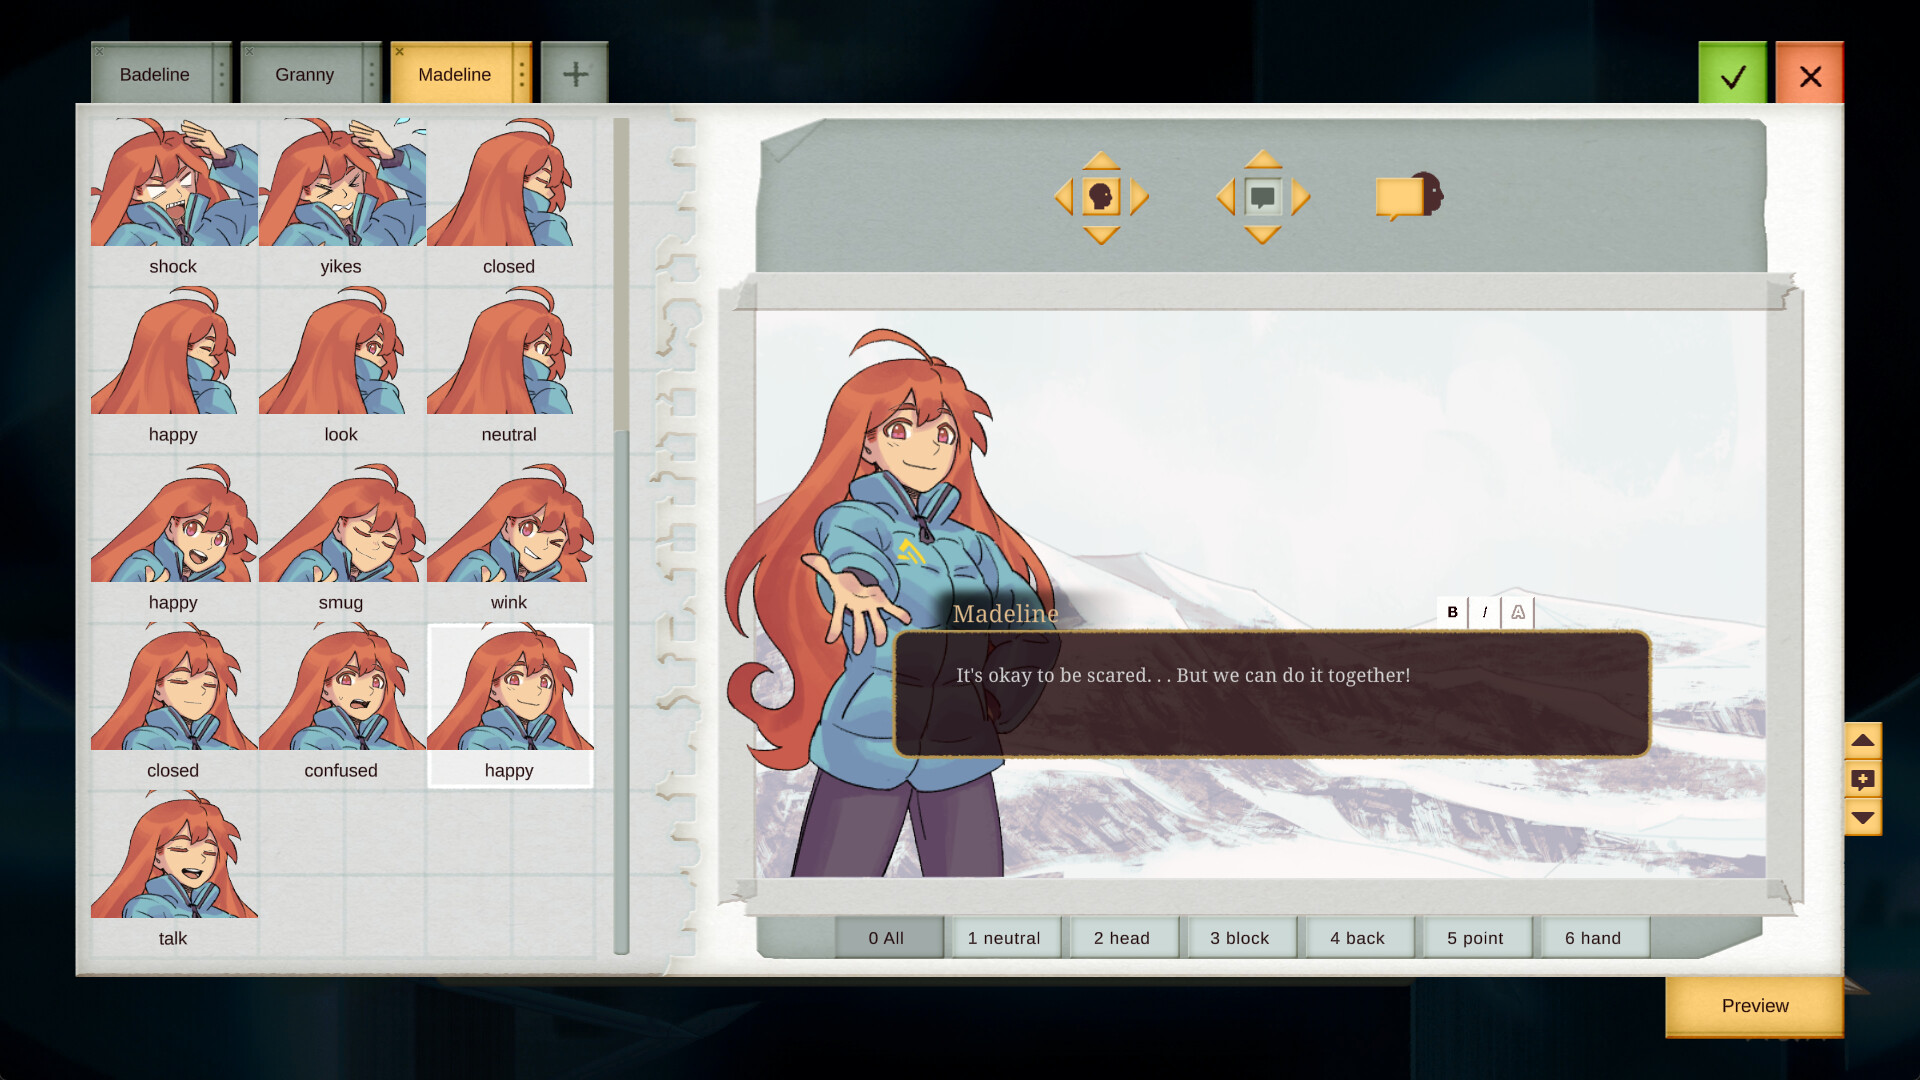The image size is (1920, 1080).
Task: Open the Badeline tab options dots
Action: click(x=222, y=74)
